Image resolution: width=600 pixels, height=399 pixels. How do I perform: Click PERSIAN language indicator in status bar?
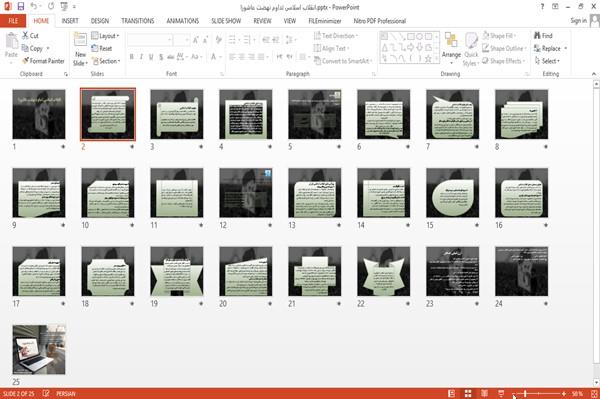pos(66,394)
